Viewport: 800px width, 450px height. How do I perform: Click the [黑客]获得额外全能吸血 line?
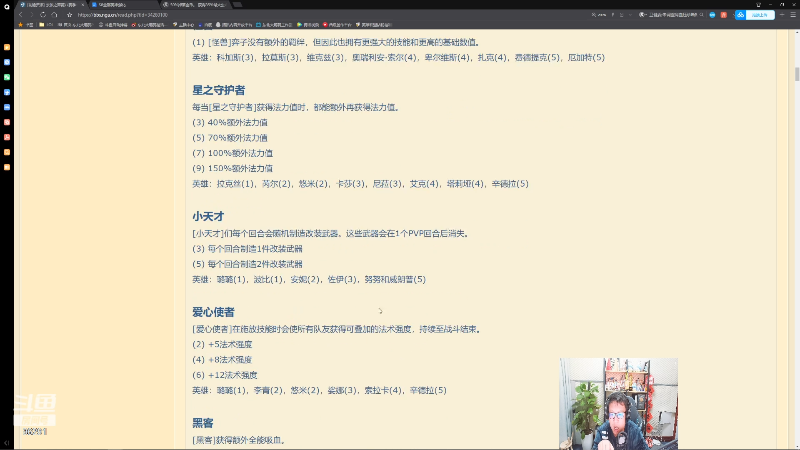pyautogui.click(x=239, y=440)
